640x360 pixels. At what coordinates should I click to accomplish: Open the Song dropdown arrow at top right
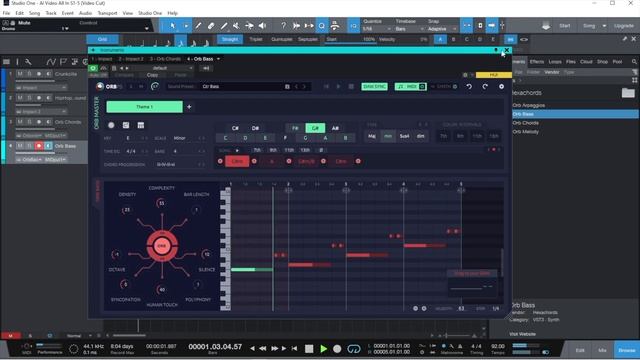[604, 26]
